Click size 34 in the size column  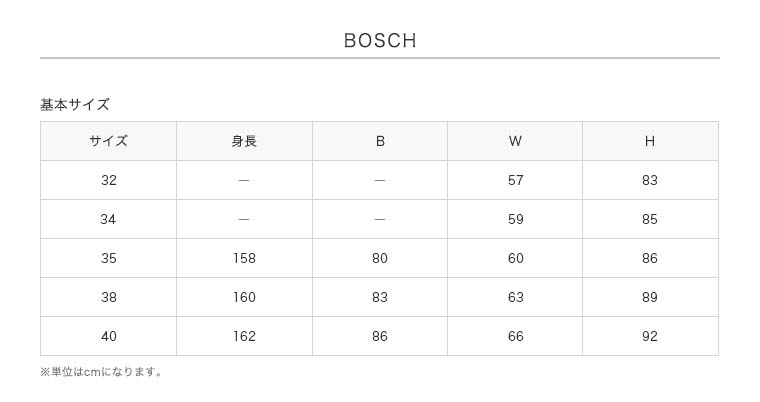pyautogui.click(x=108, y=219)
